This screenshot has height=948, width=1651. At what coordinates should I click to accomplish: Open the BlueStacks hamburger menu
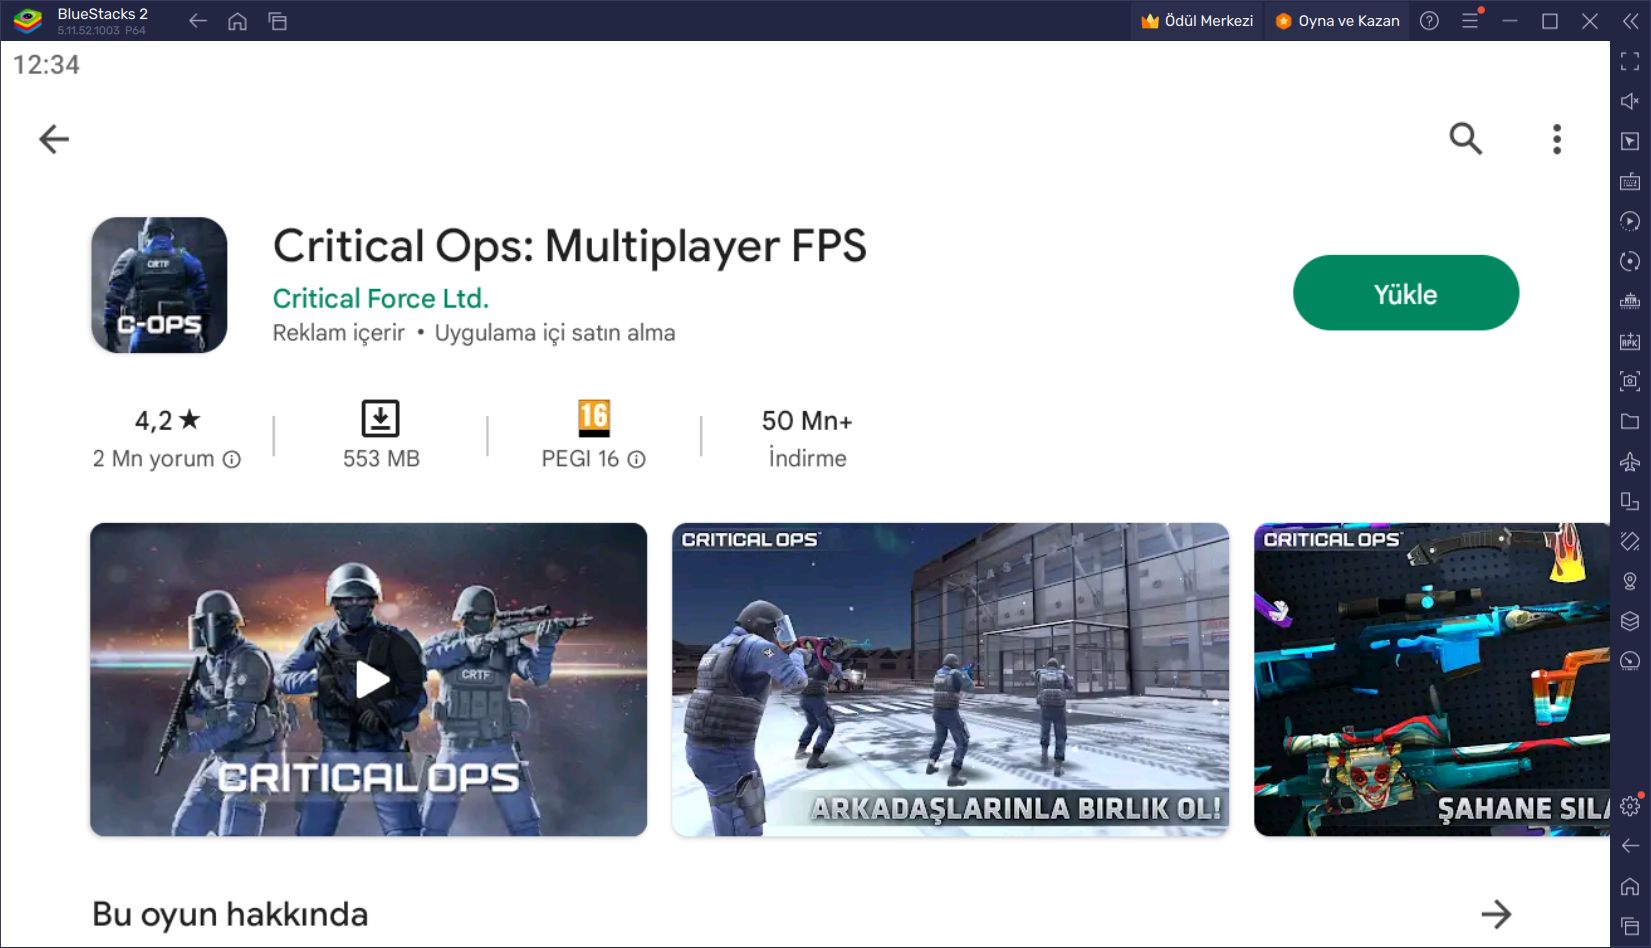tap(1470, 21)
